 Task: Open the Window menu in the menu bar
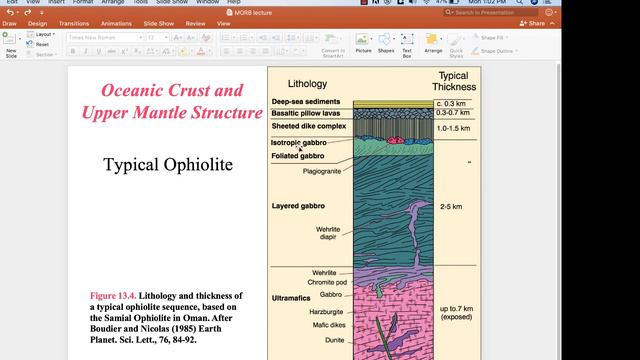point(207,2)
